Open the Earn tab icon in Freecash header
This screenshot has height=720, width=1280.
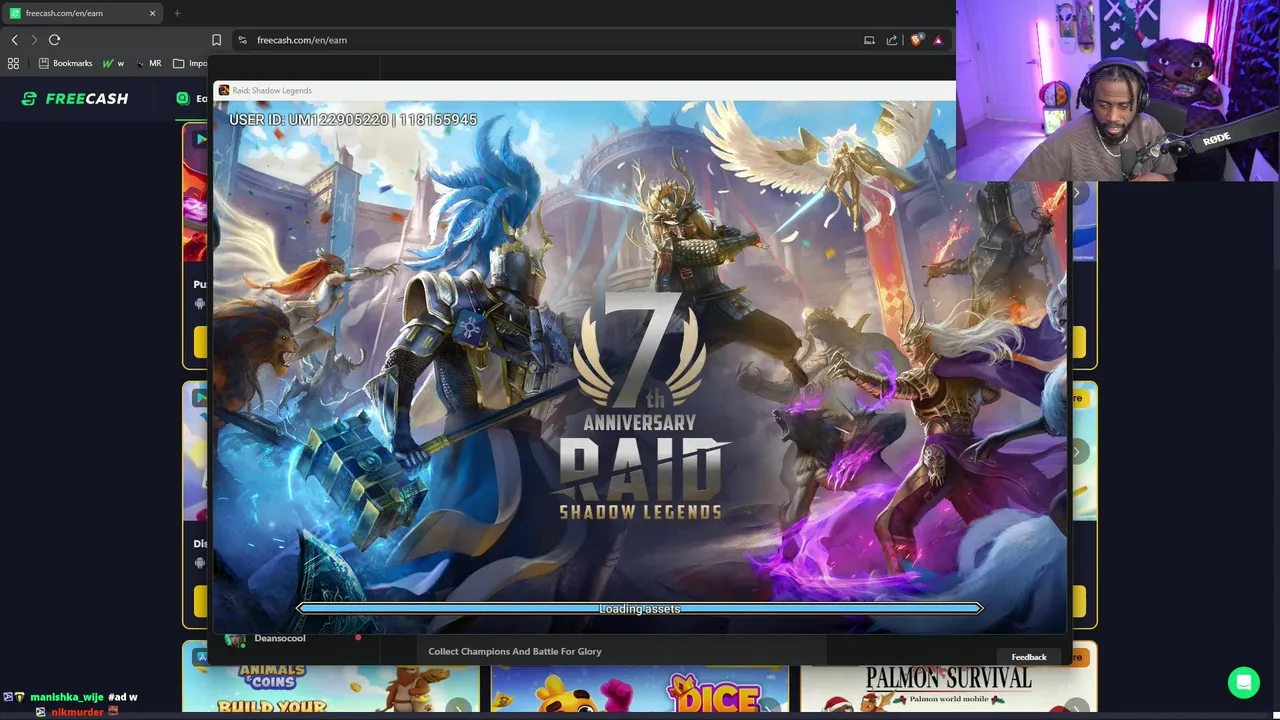[182, 98]
